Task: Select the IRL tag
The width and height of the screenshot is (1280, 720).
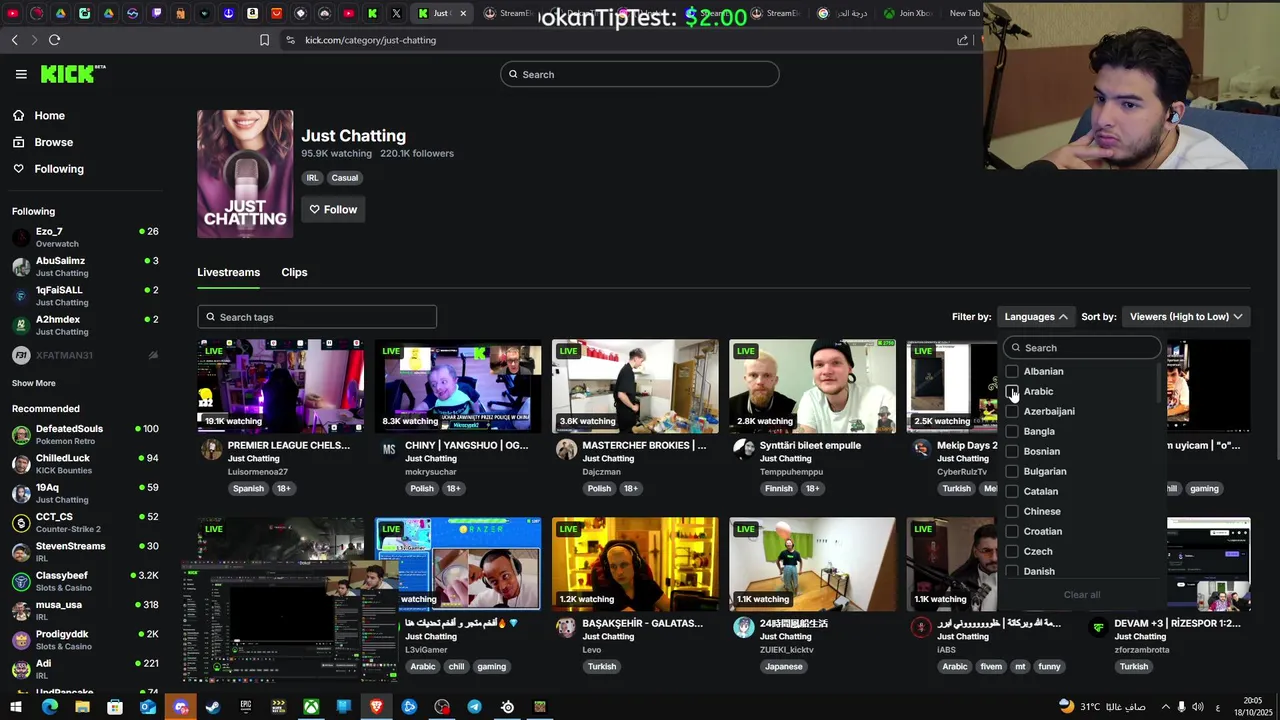Action: (x=312, y=178)
